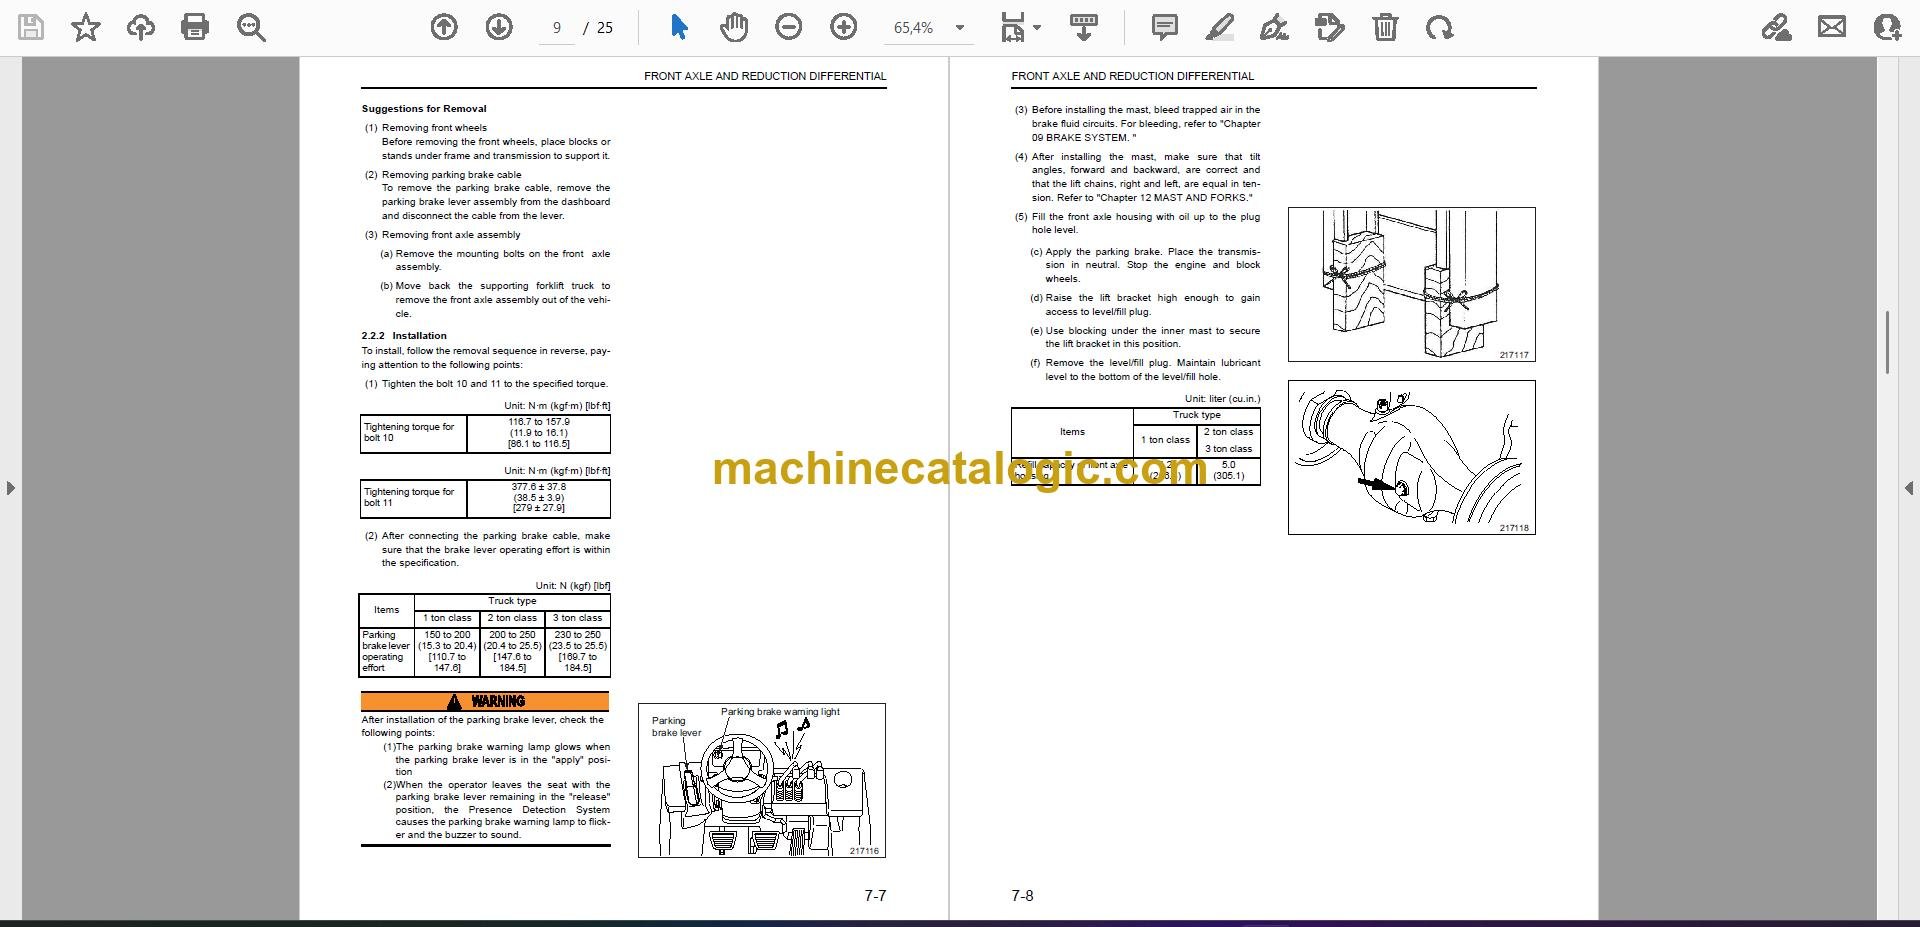Print the document
Image resolution: width=1920 pixels, height=927 pixels.
(195, 27)
